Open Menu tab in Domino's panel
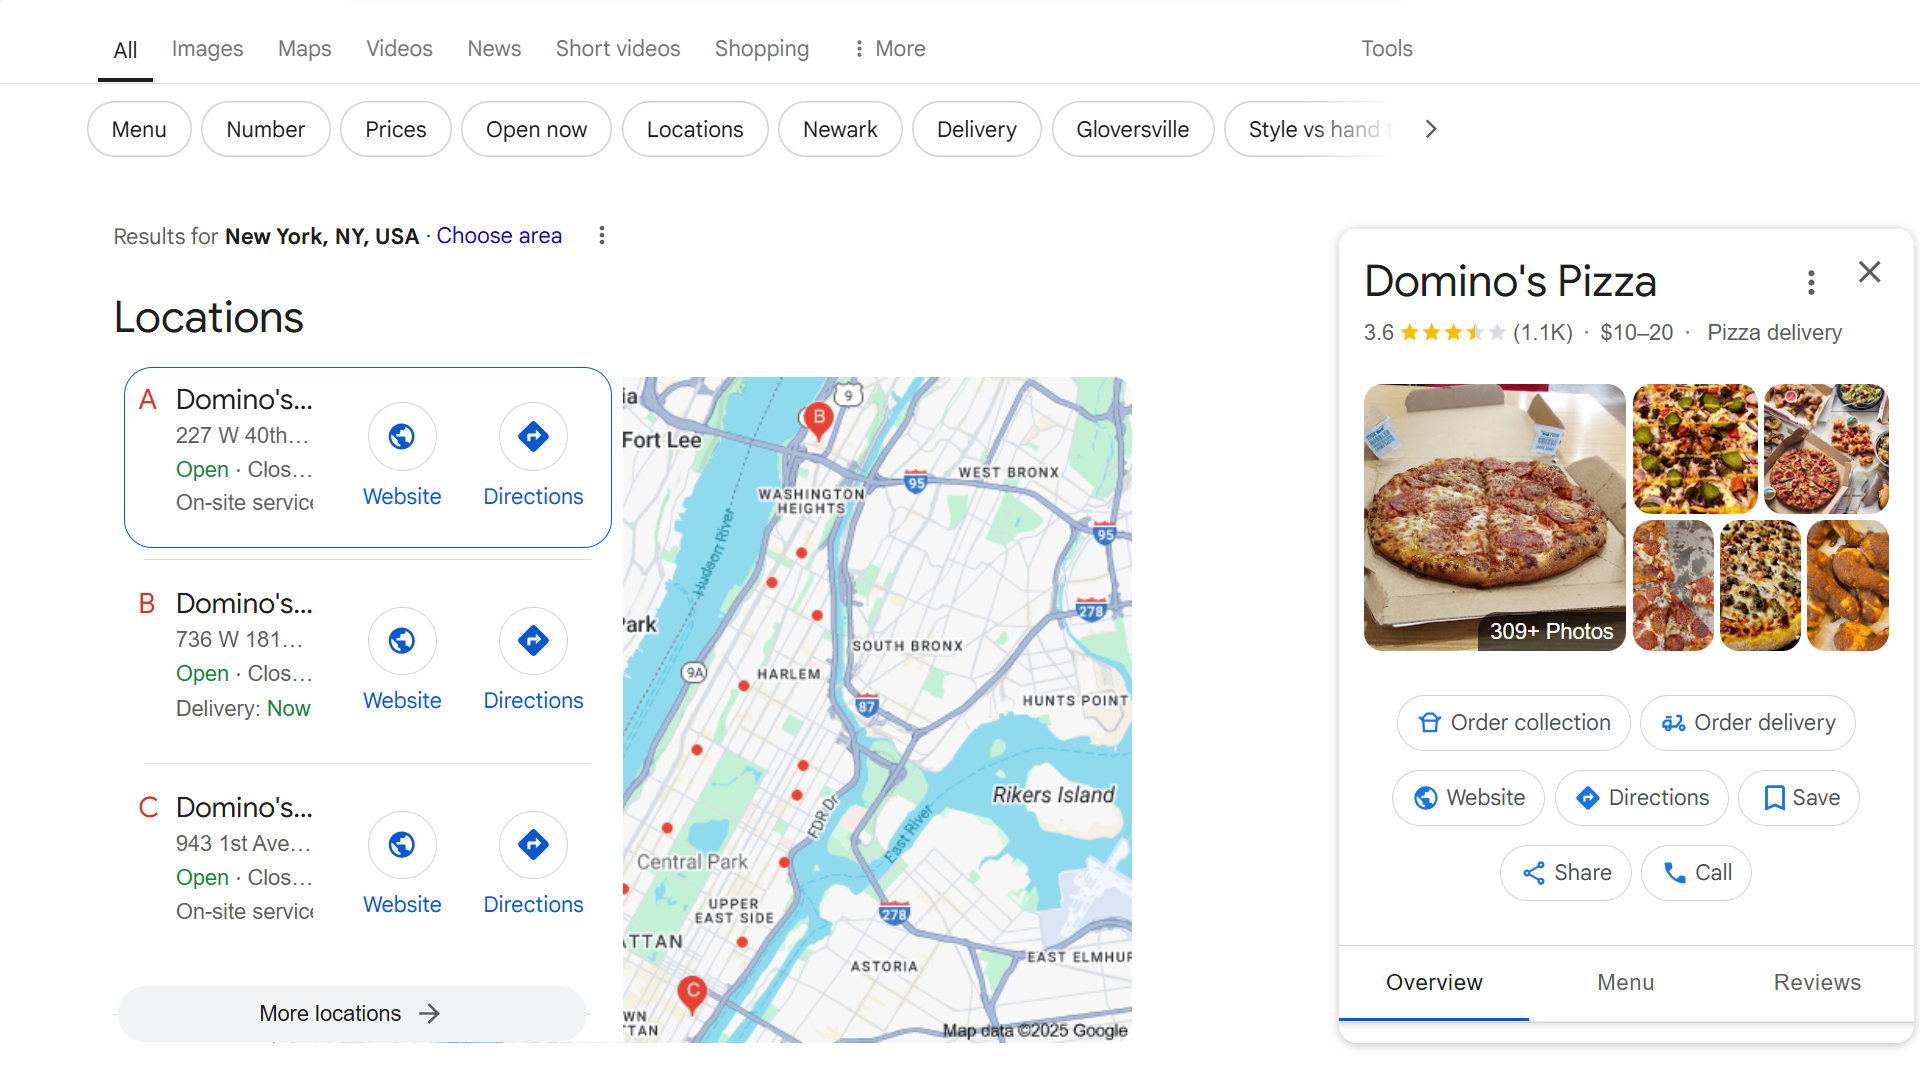The image size is (1920, 1080). tap(1625, 983)
